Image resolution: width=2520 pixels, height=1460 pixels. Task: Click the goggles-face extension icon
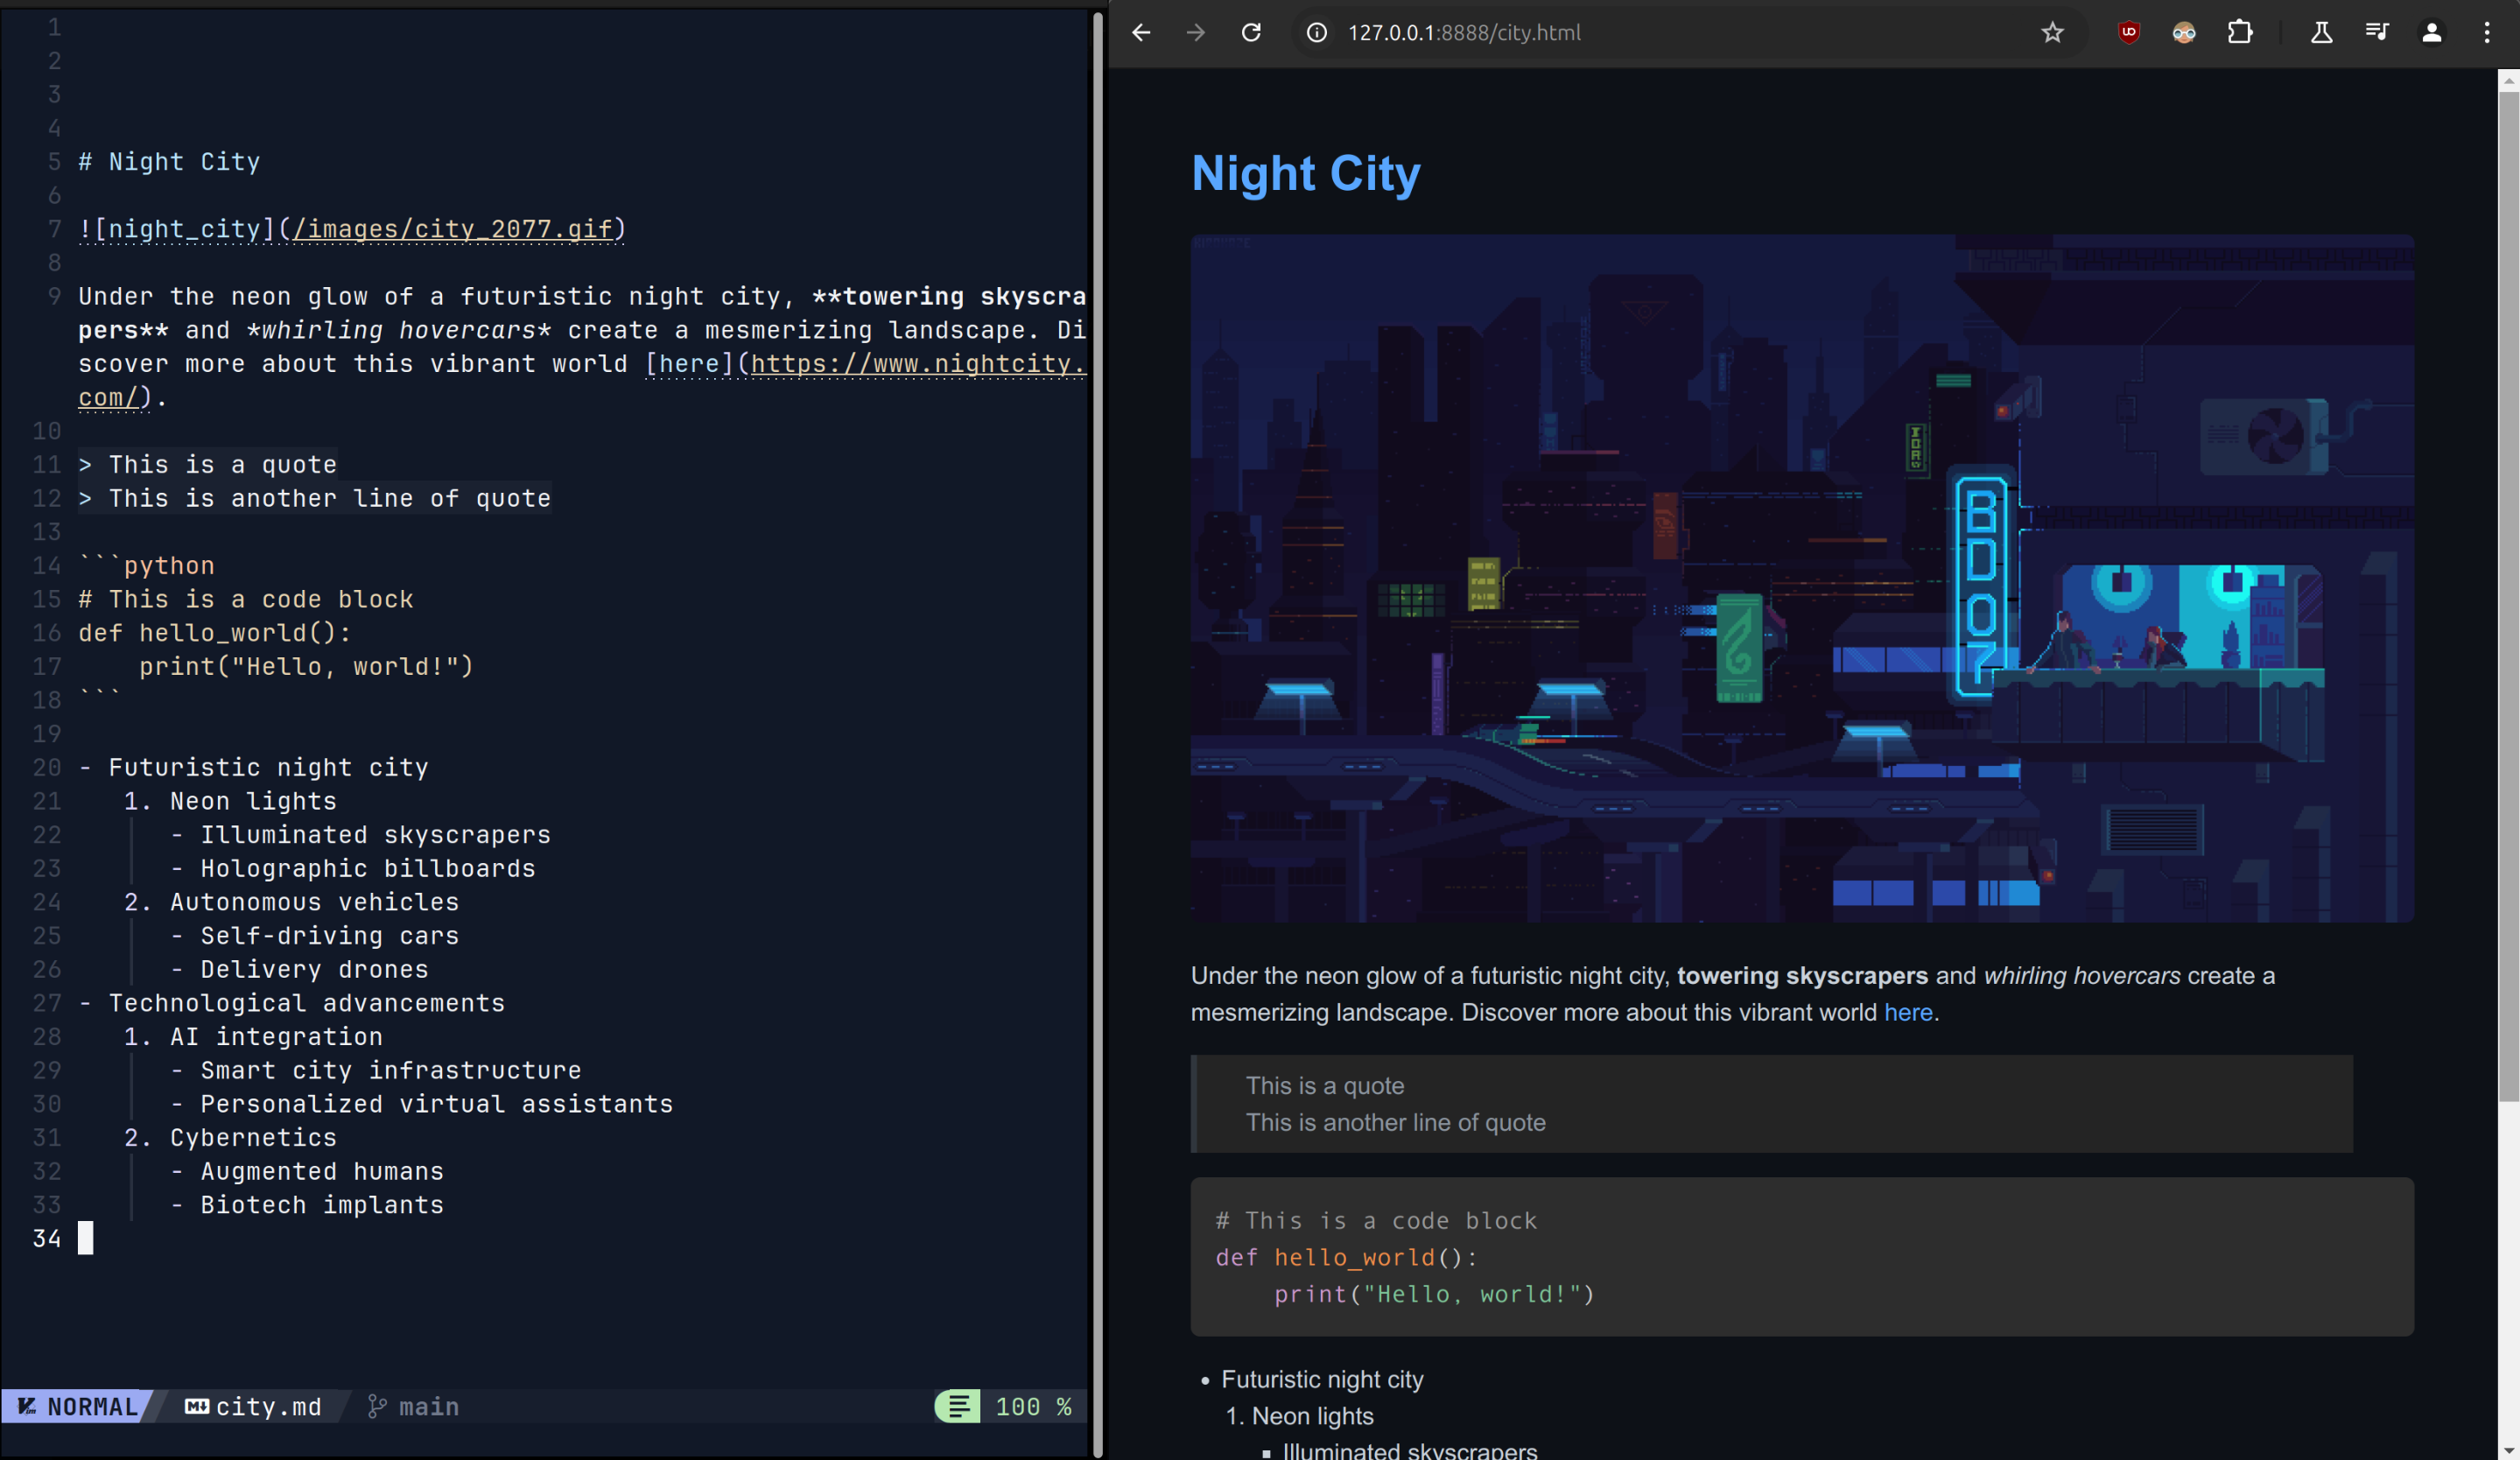2184,33
